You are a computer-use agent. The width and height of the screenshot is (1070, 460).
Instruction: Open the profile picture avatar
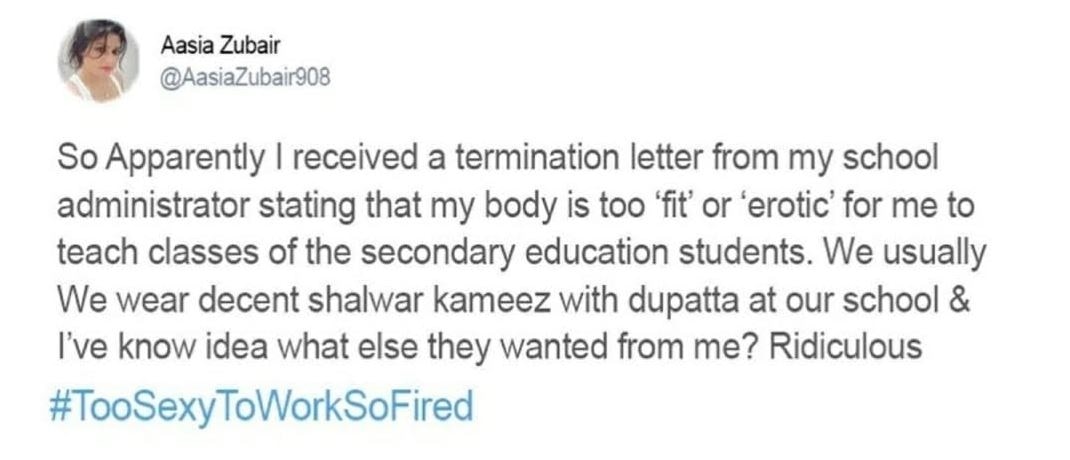tap(98, 62)
